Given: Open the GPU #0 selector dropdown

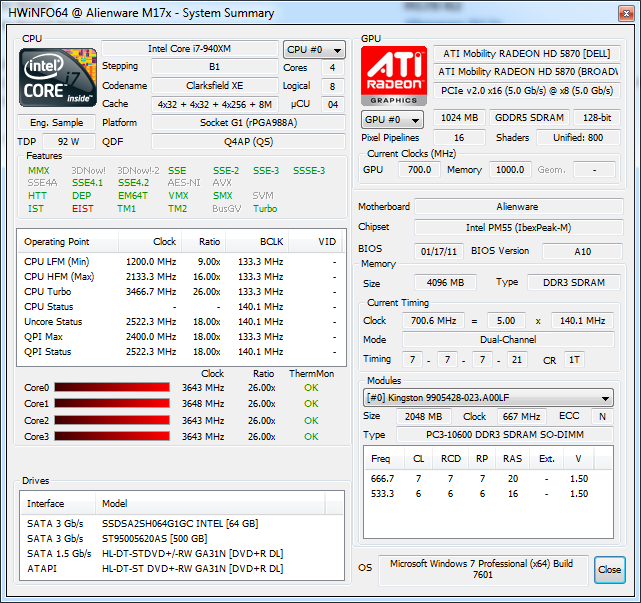Looking at the screenshot, I should pos(392,120).
